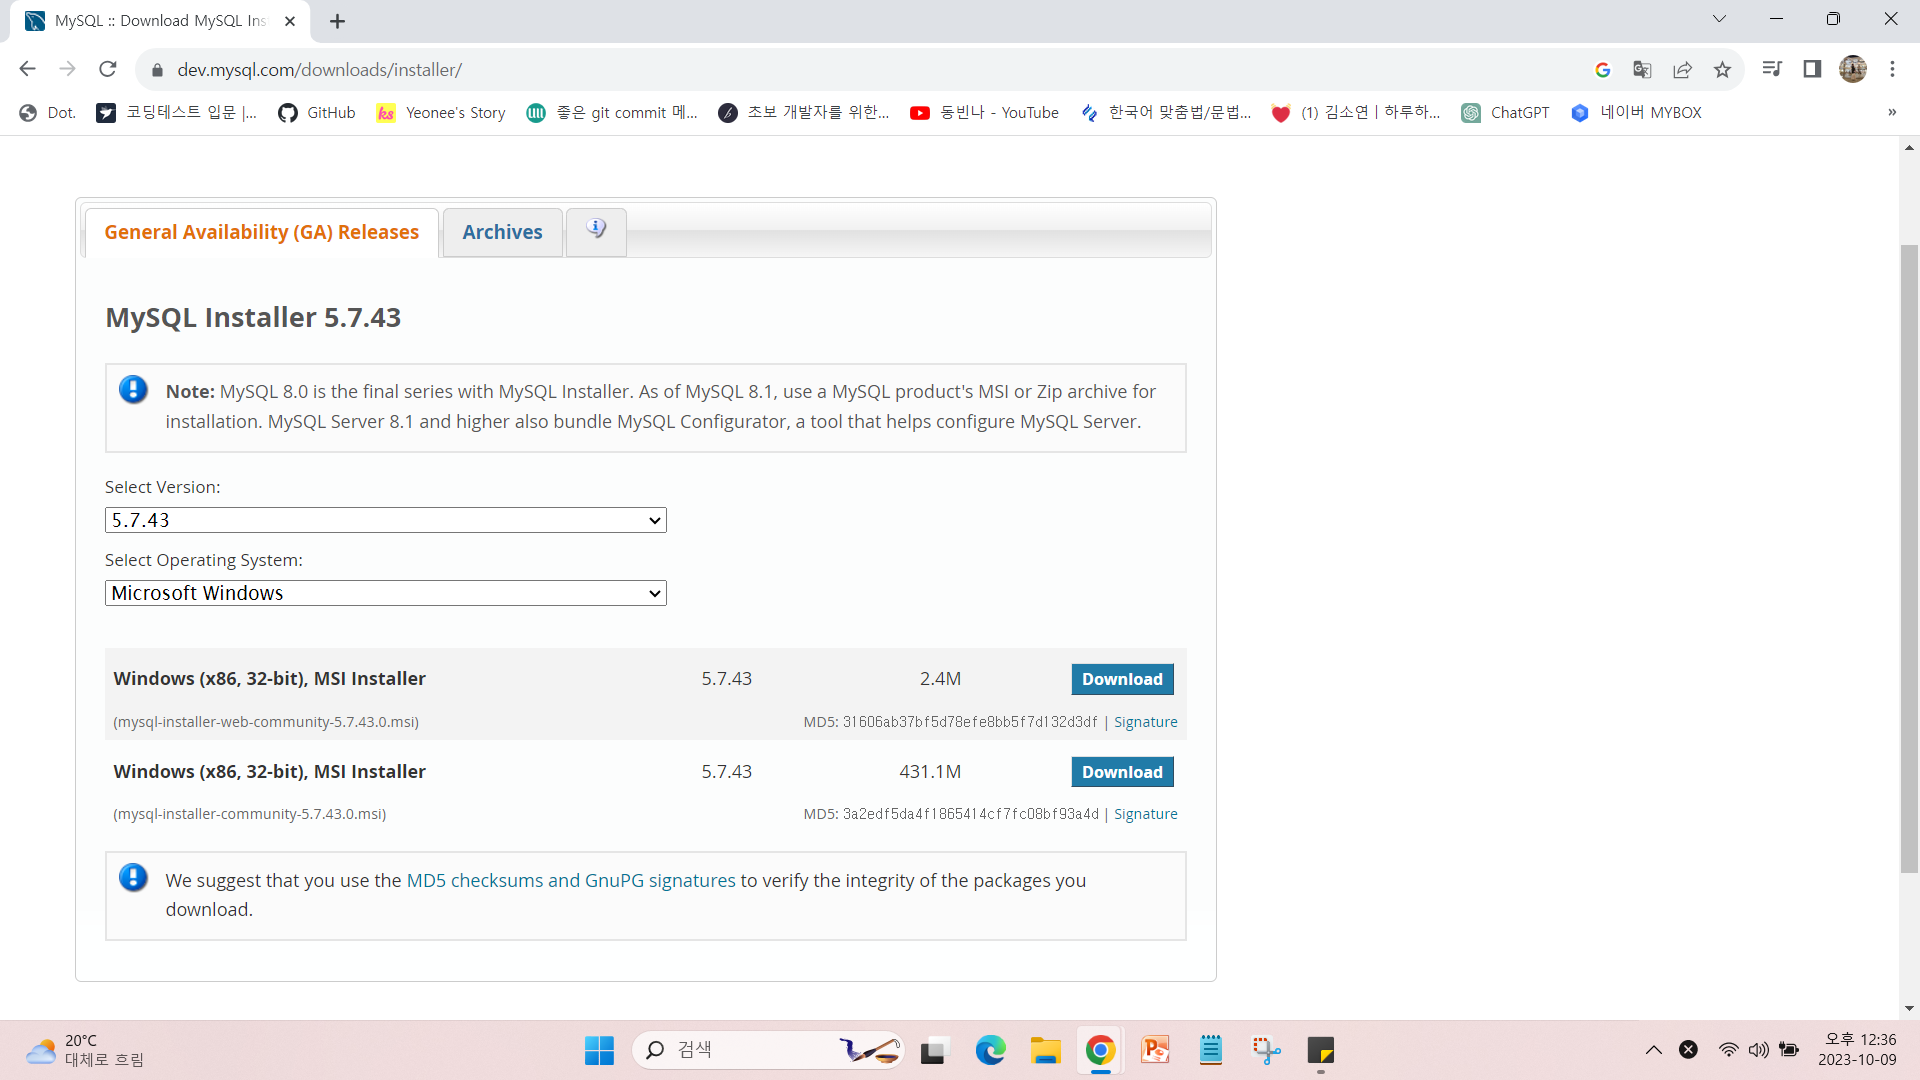The width and height of the screenshot is (1920, 1080).
Task: Open the GitHub bookmark
Action: coord(317,113)
